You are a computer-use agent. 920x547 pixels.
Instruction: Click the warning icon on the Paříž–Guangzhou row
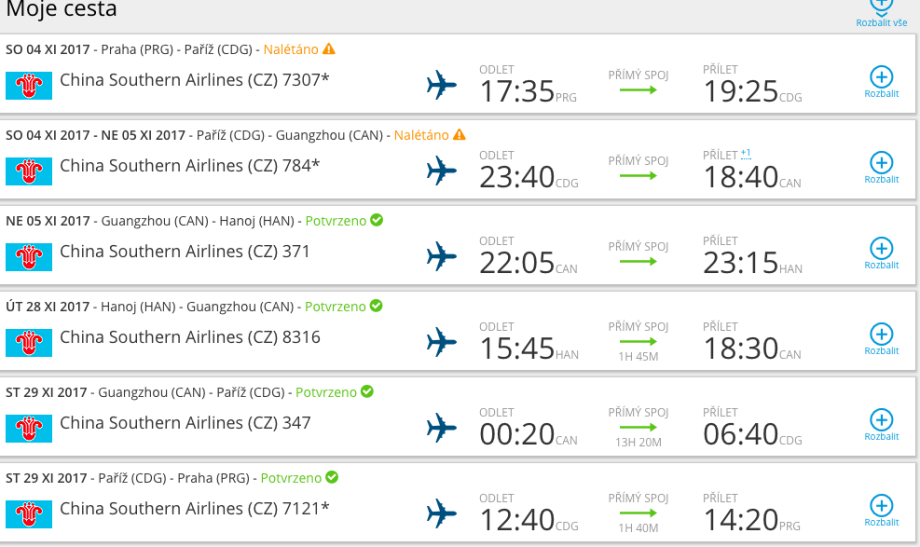(x=459, y=135)
